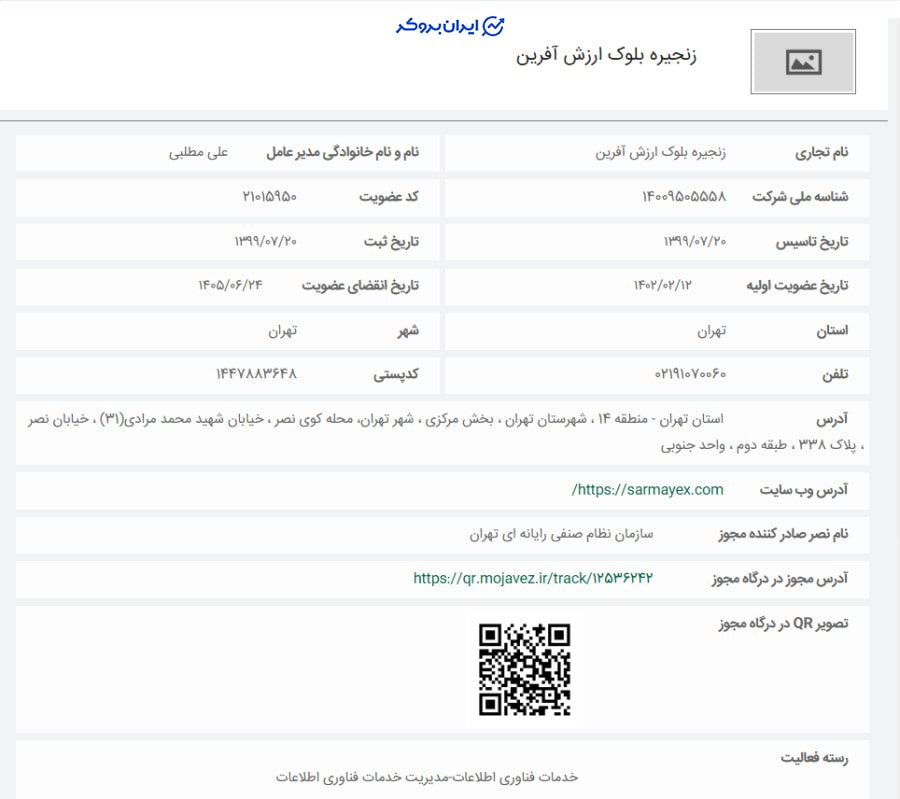Select postal code ۱۴۴۷۸۸۳۶۴۸

point(256,374)
